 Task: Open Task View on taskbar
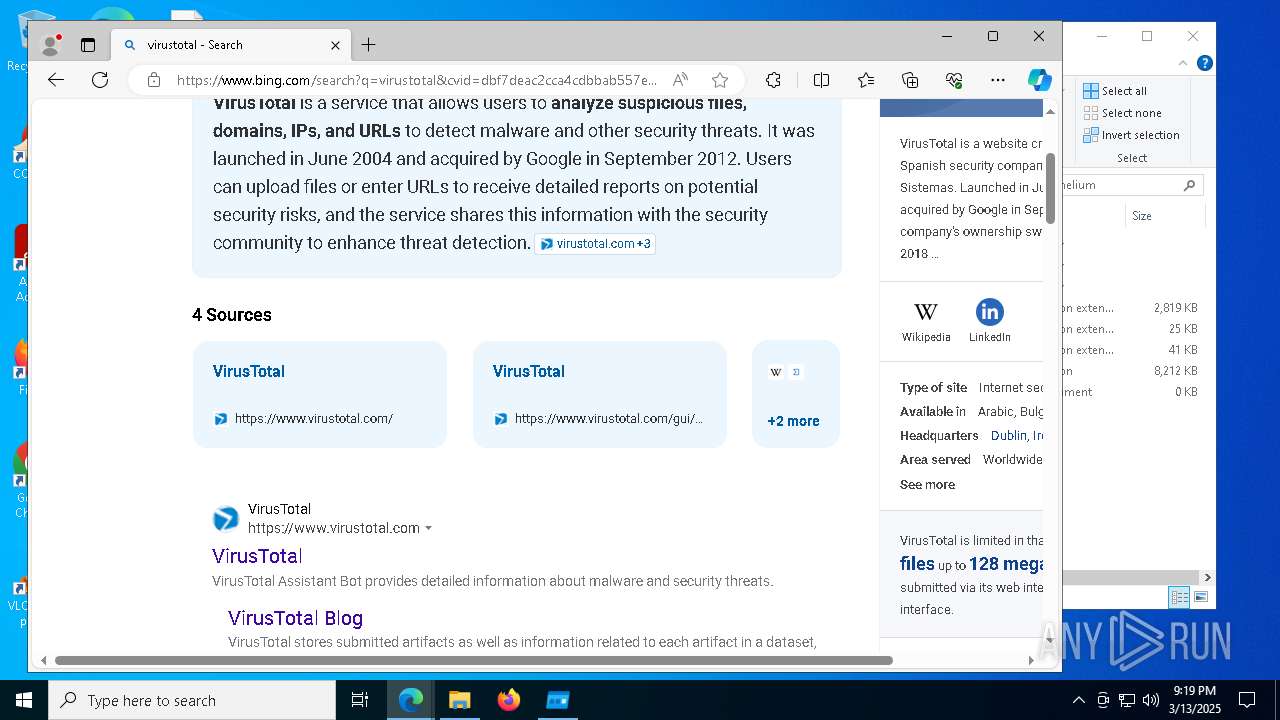click(360, 700)
